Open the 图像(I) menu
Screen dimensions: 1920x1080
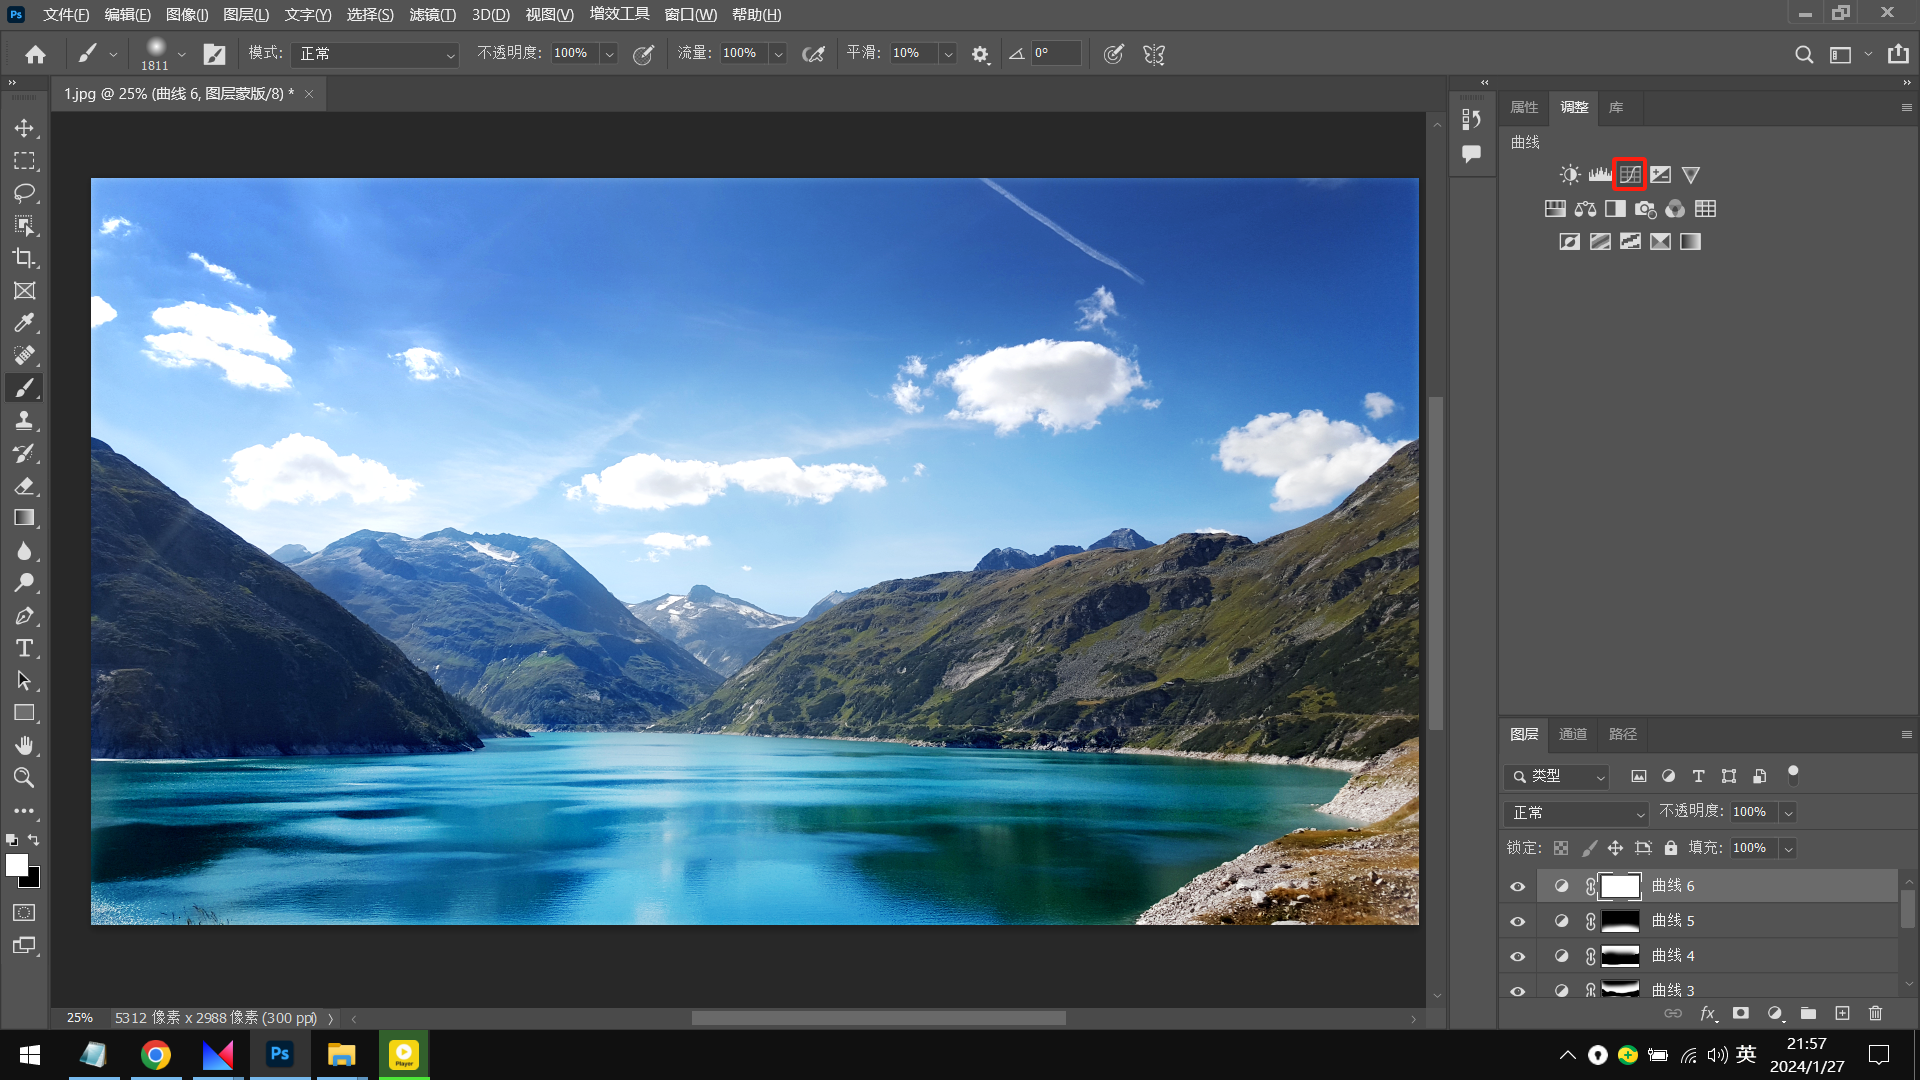[x=187, y=15]
